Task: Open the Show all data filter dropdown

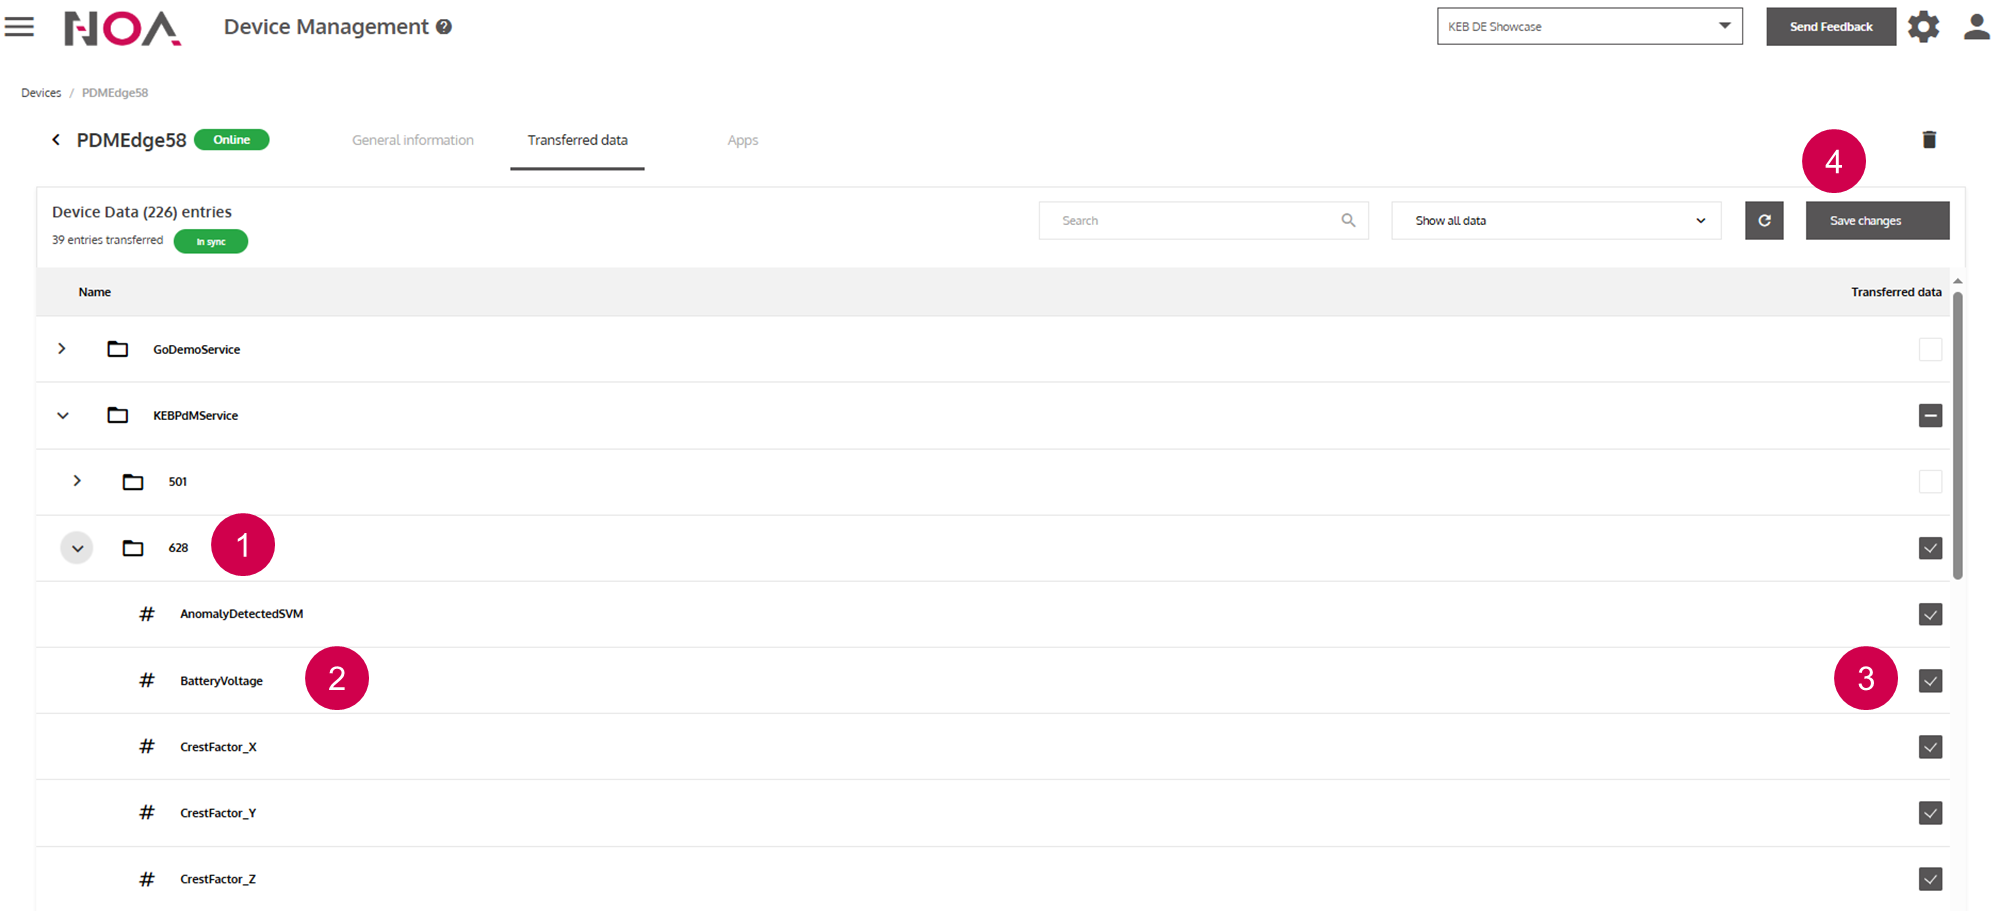Action: pos(1555,221)
